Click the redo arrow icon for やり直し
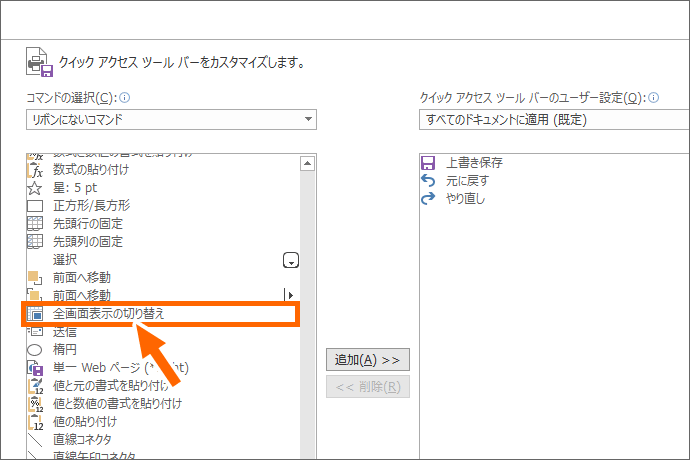The image size is (690, 460). pyautogui.click(x=428, y=199)
